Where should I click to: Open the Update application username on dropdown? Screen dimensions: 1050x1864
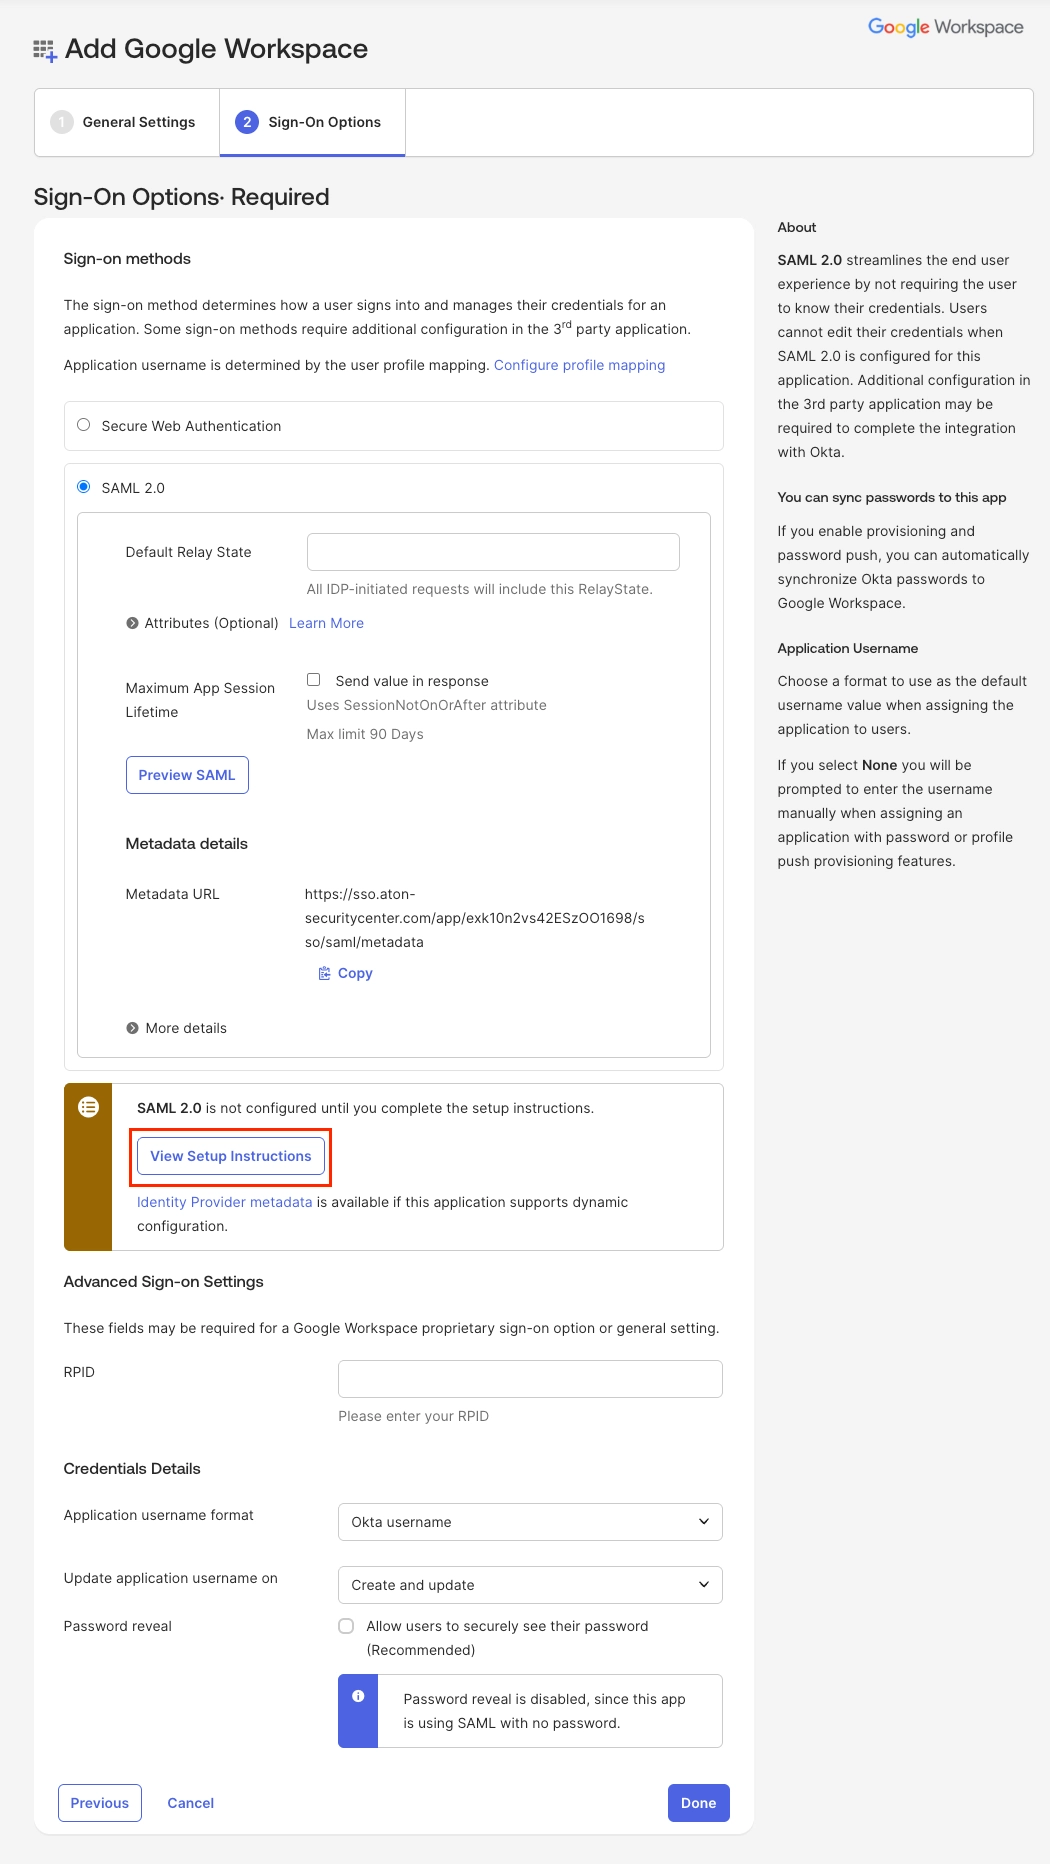pyautogui.click(x=530, y=1585)
